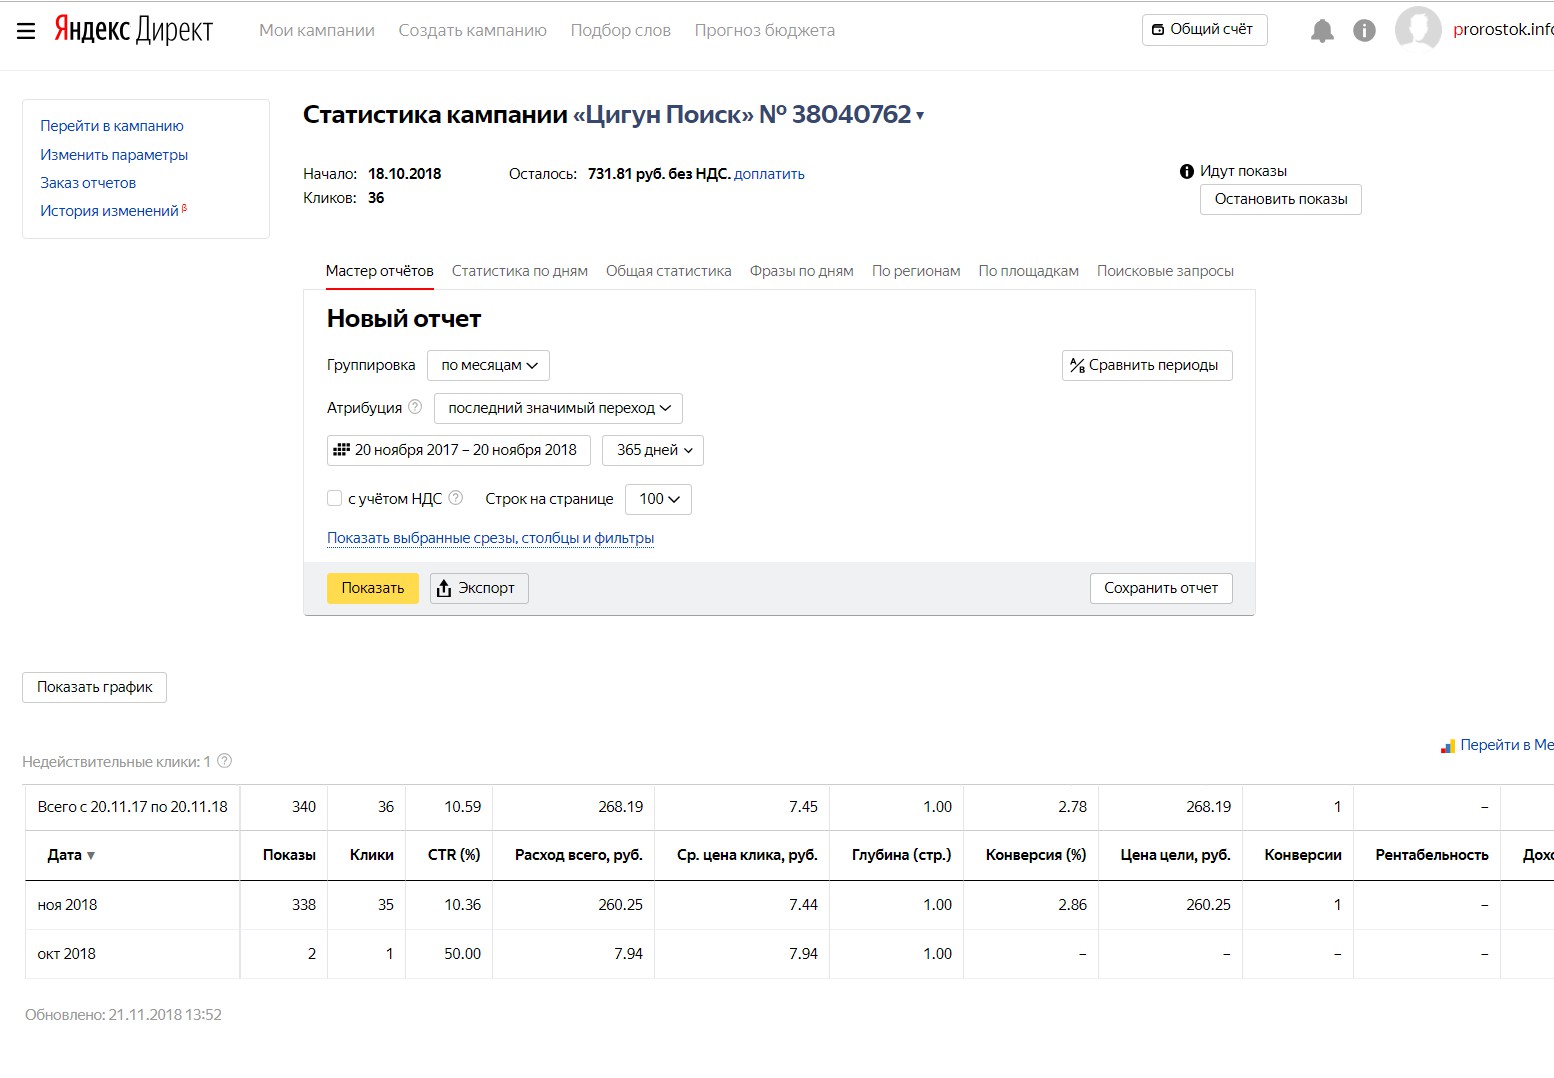This screenshot has height=1078, width=1554.
Task: Click the 'доплатить' link
Action: 769,174
